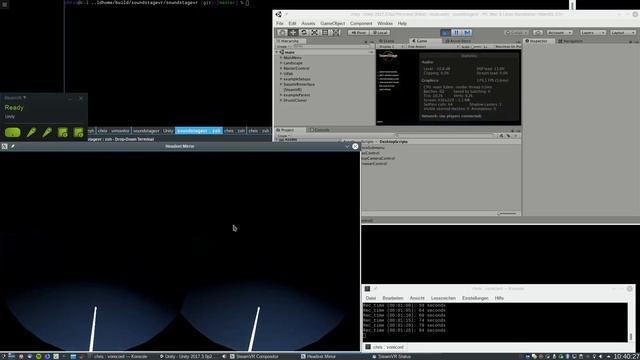Click the first base station icon in SteamVR
640x360 pixels.
pyautogui.click(x=62, y=132)
